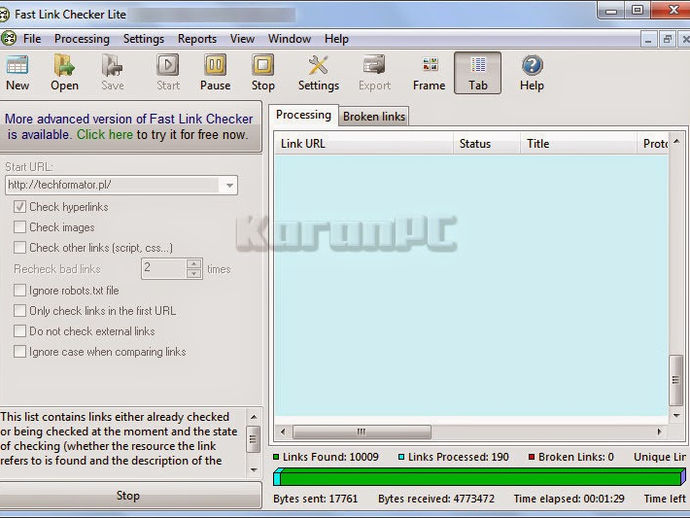Screen dimensions: 690x518
Task: Click the application icon in menu bar
Action: coord(8,39)
